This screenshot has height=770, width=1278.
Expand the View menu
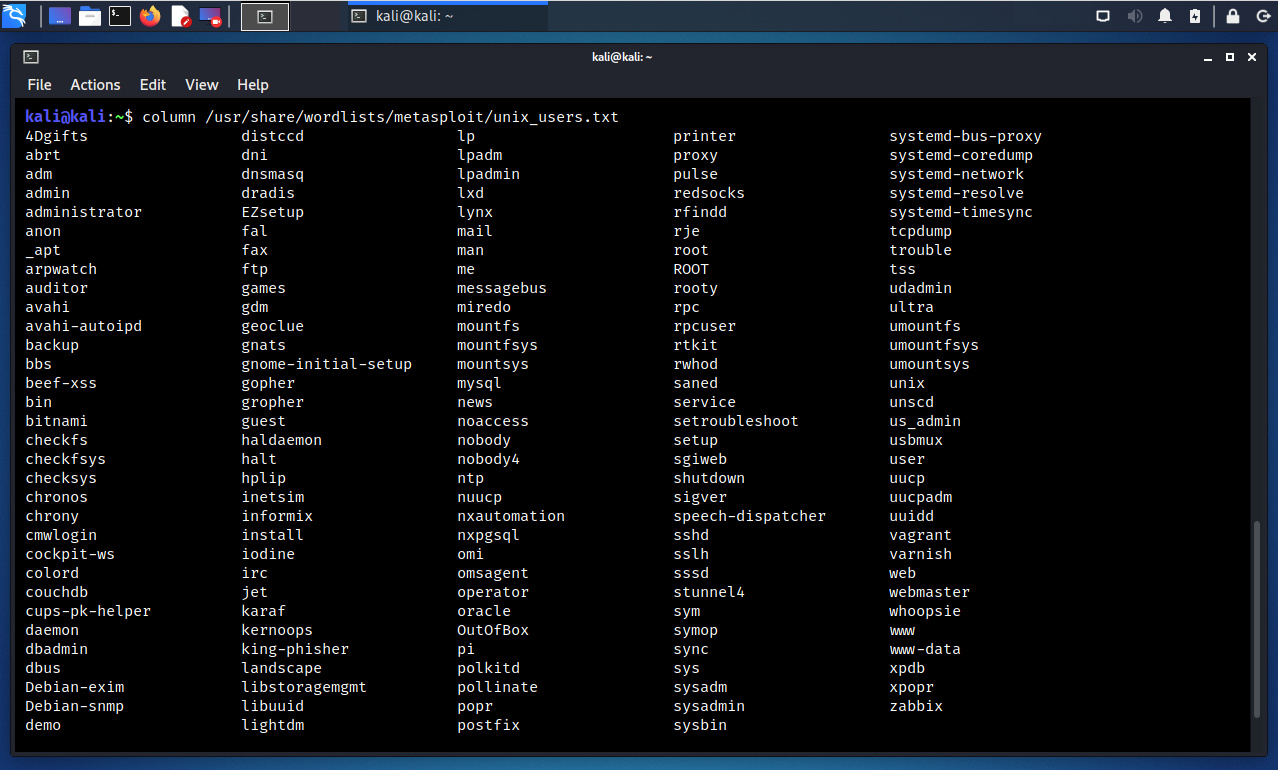202,85
